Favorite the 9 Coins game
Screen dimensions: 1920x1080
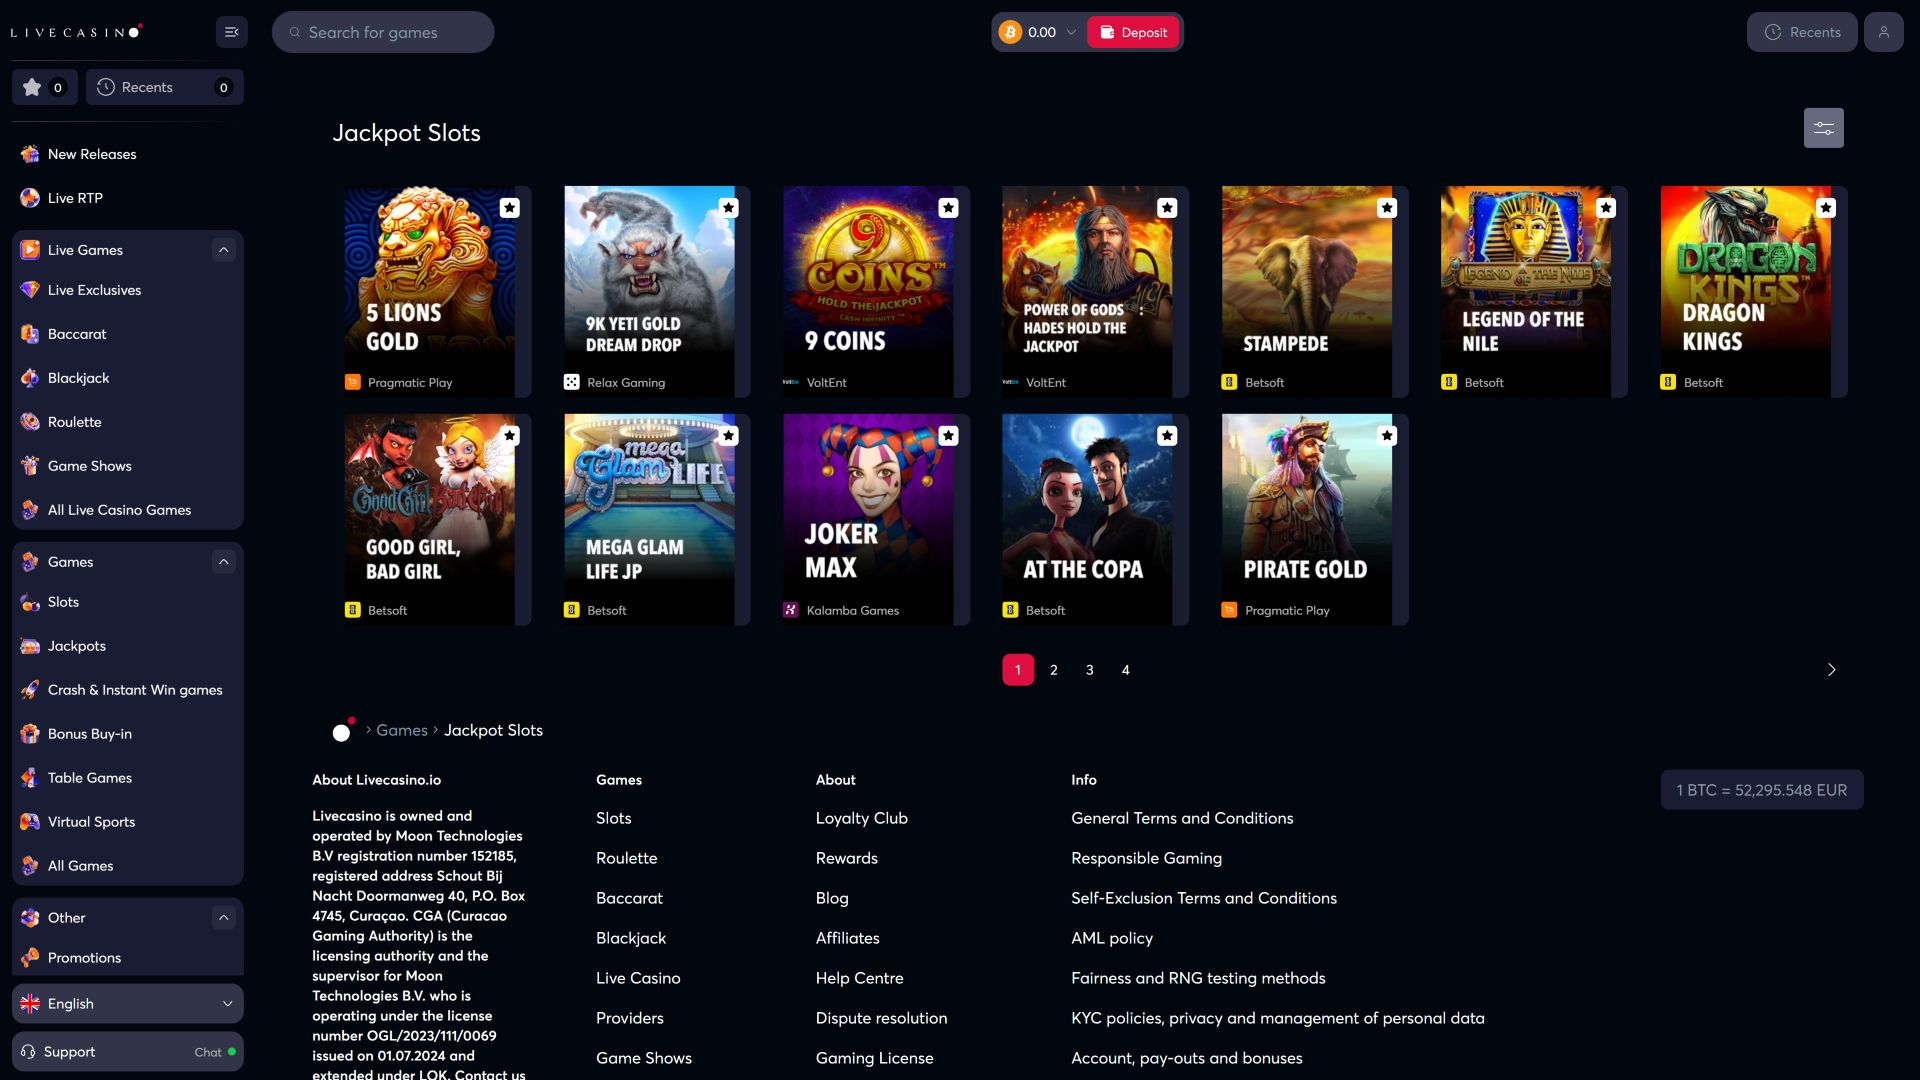(948, 208)
